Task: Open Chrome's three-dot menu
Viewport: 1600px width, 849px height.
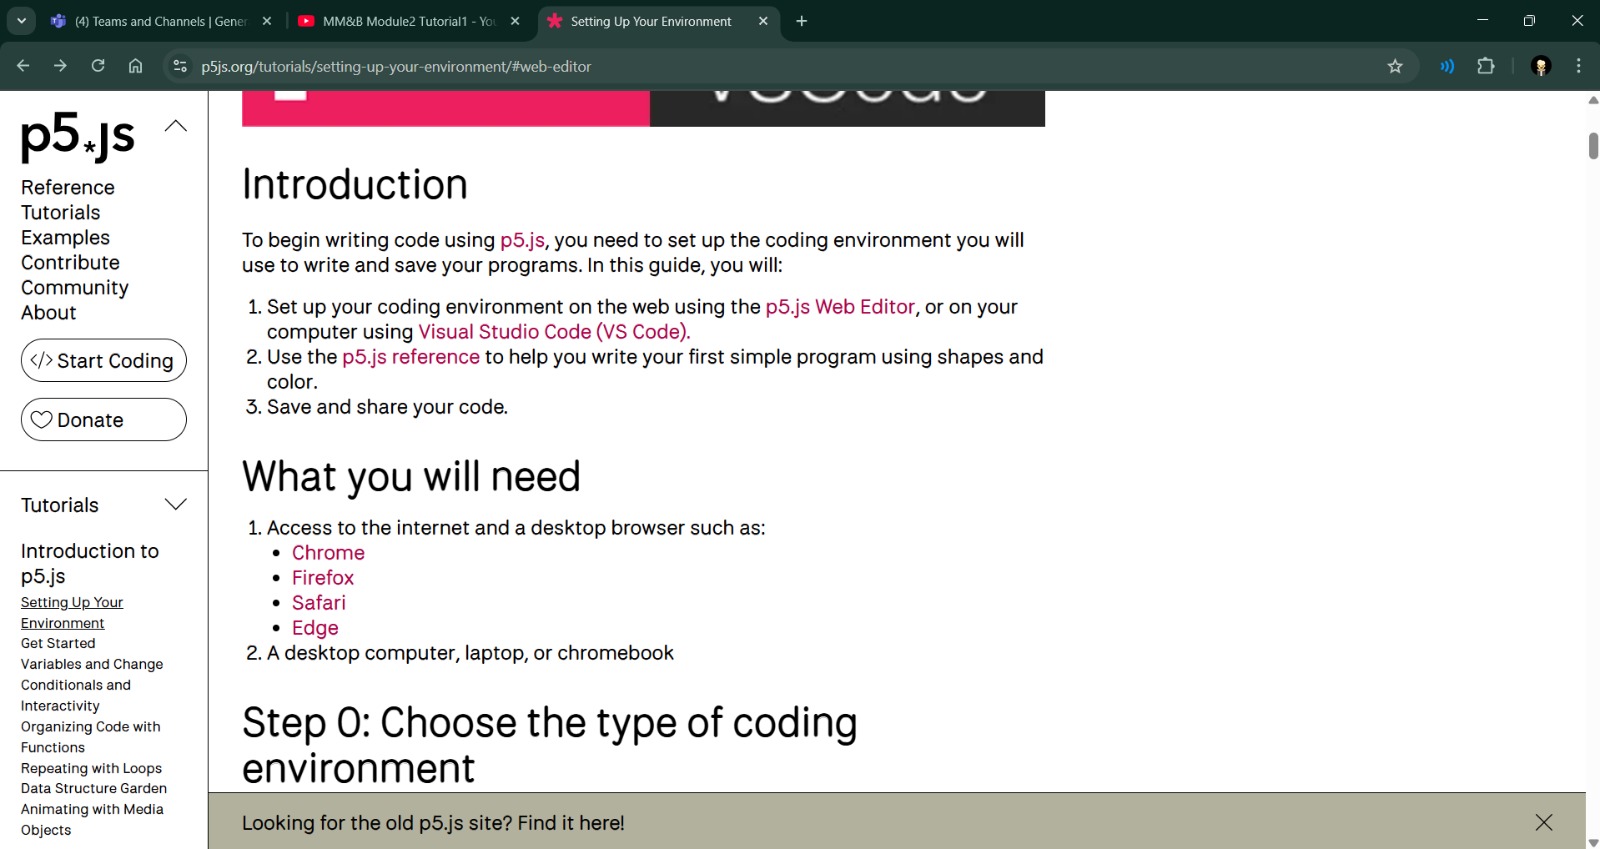Action: point(1579,66)
